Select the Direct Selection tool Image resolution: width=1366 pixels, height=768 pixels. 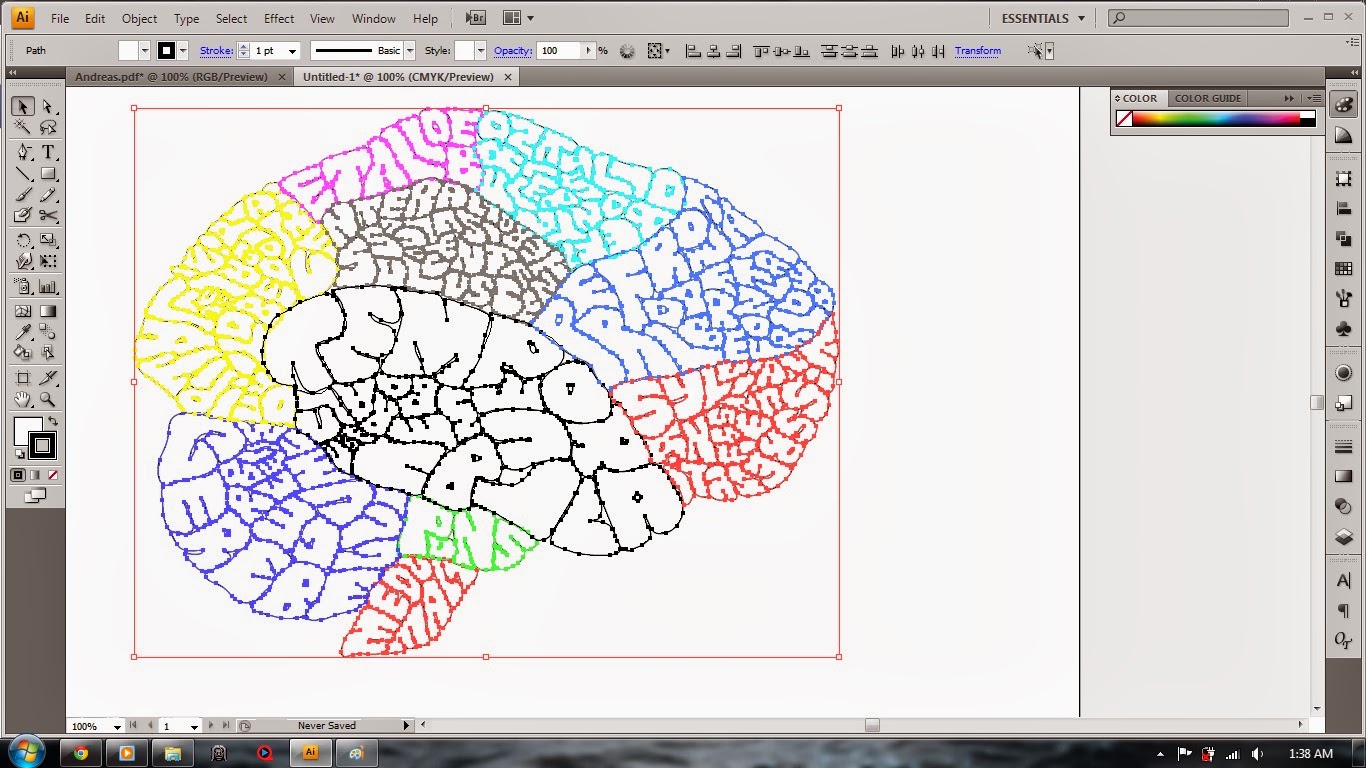click(47, 106)
